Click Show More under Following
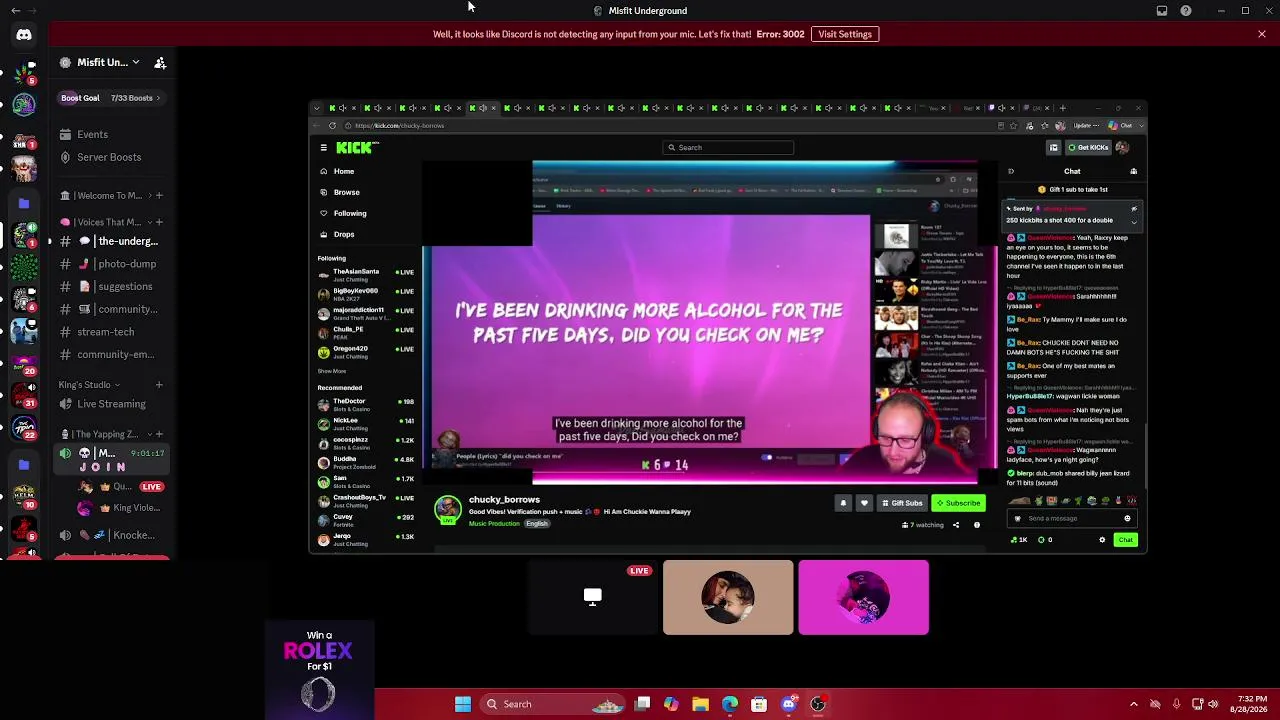Screen dimensions: 1280x720 point(332,371)
